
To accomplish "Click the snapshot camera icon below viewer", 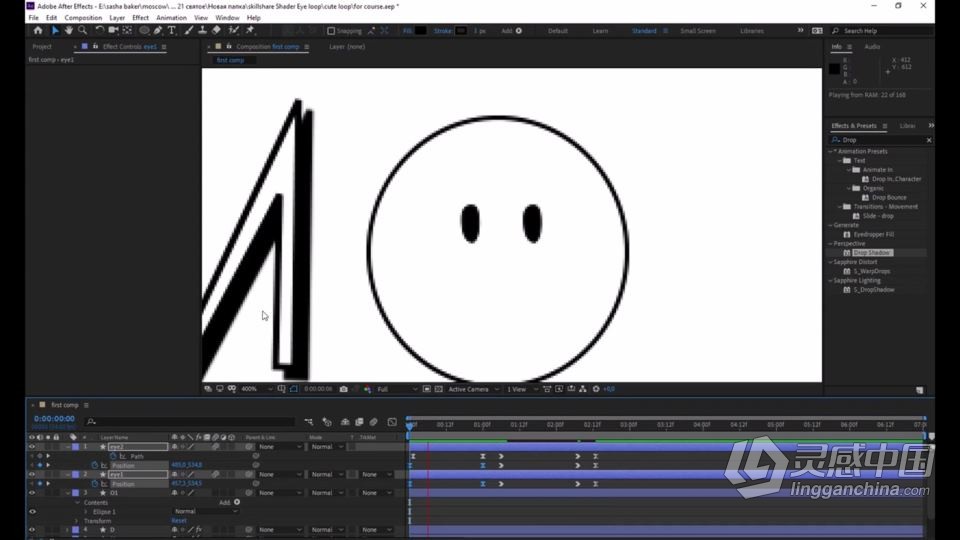I will tap(343, 389).
